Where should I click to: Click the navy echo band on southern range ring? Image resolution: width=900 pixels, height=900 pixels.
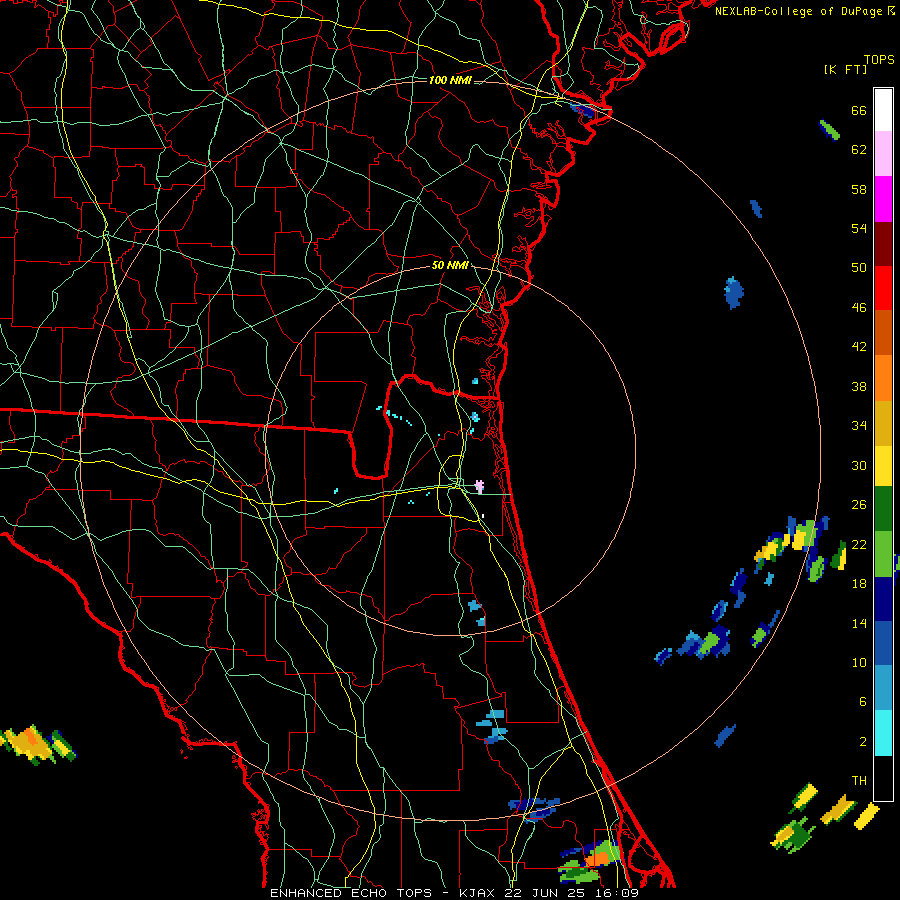(x=534, y=808)
